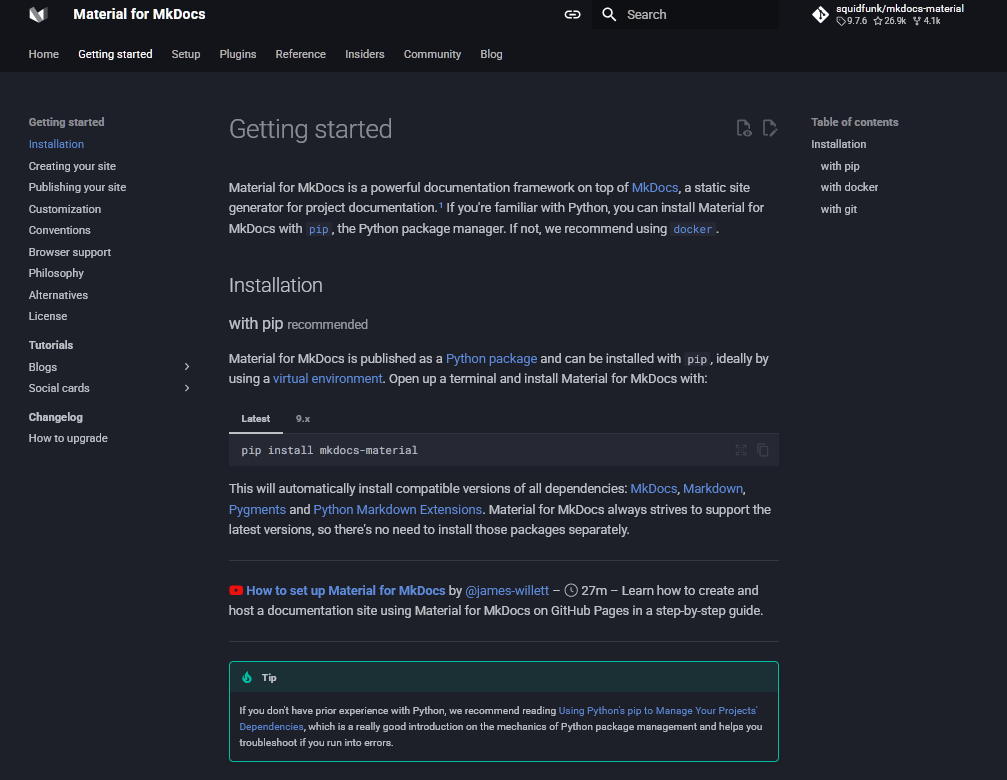The image size is (1007, 780).
Task: View source of this page icon
Action: [x=744, y=128]
